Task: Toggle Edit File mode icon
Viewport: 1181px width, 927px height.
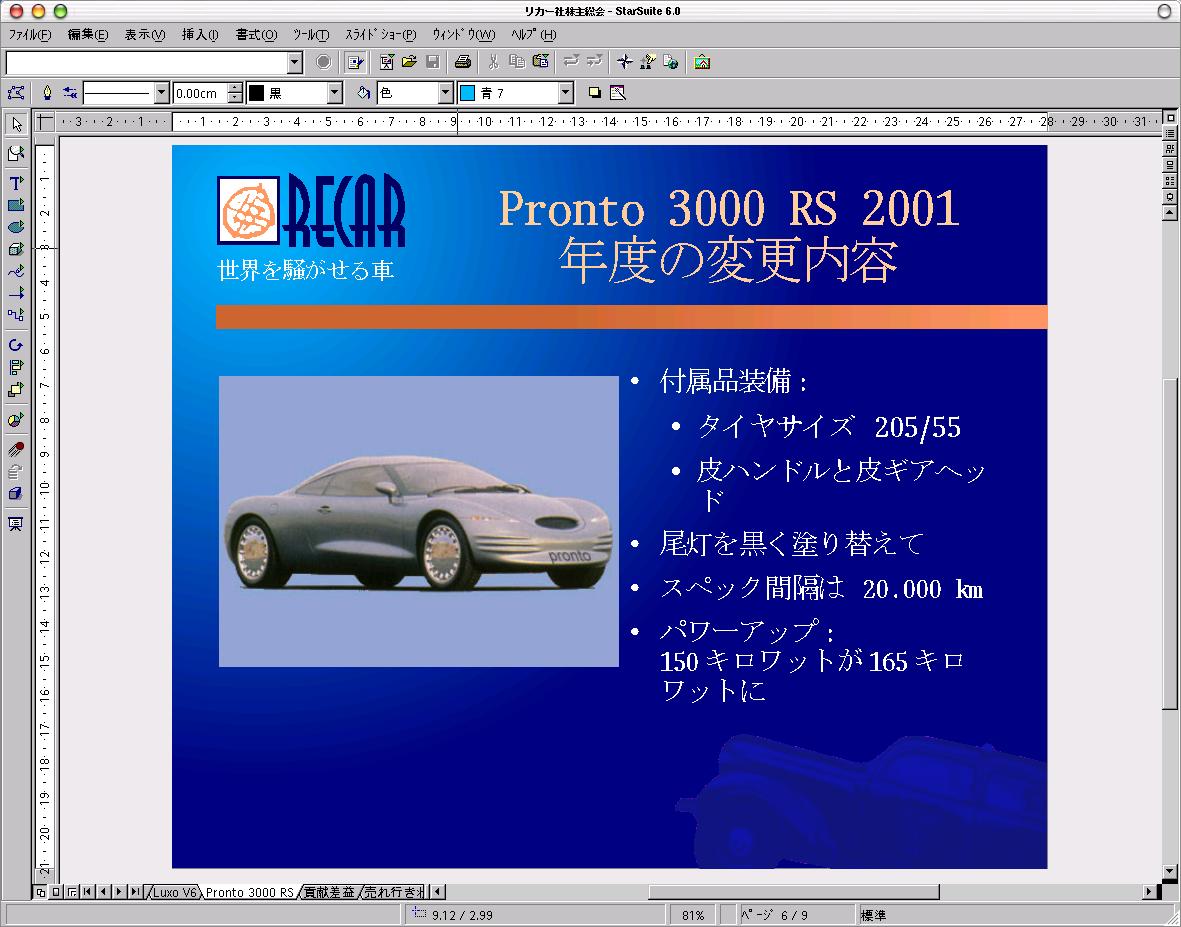Action: click(x=355, y=62)
